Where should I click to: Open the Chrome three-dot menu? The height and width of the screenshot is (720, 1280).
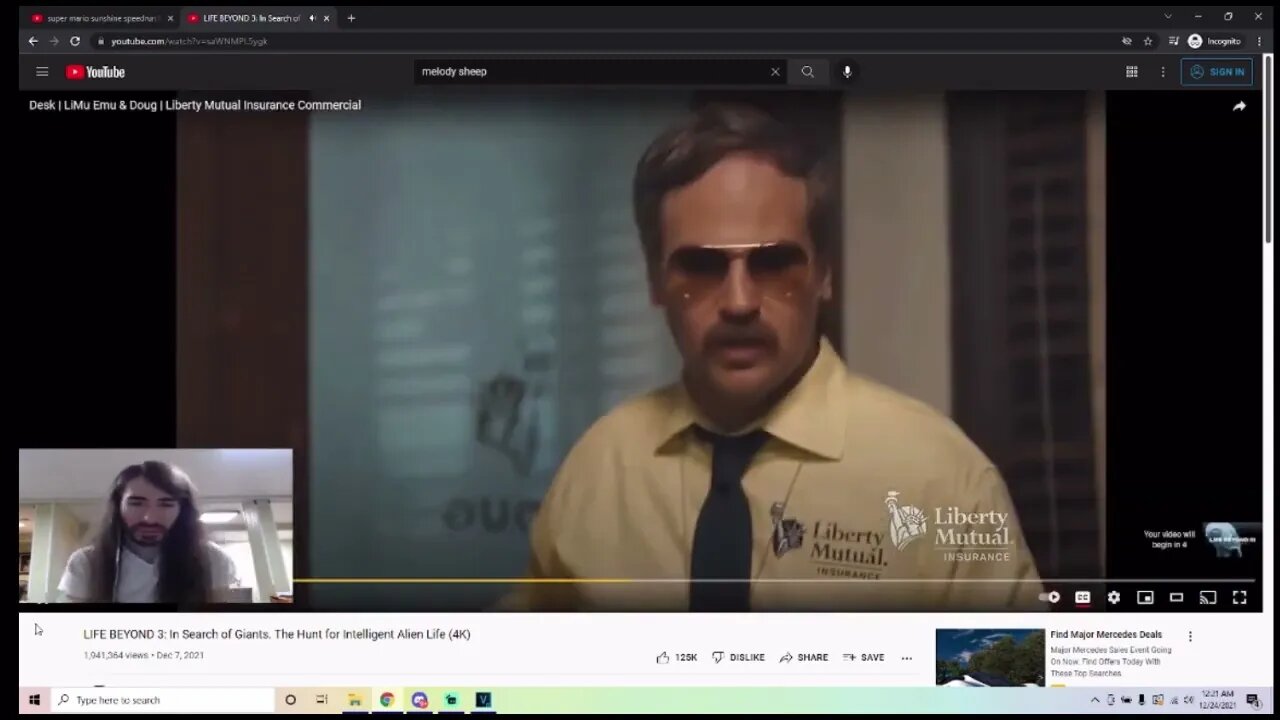point(1259,41)
